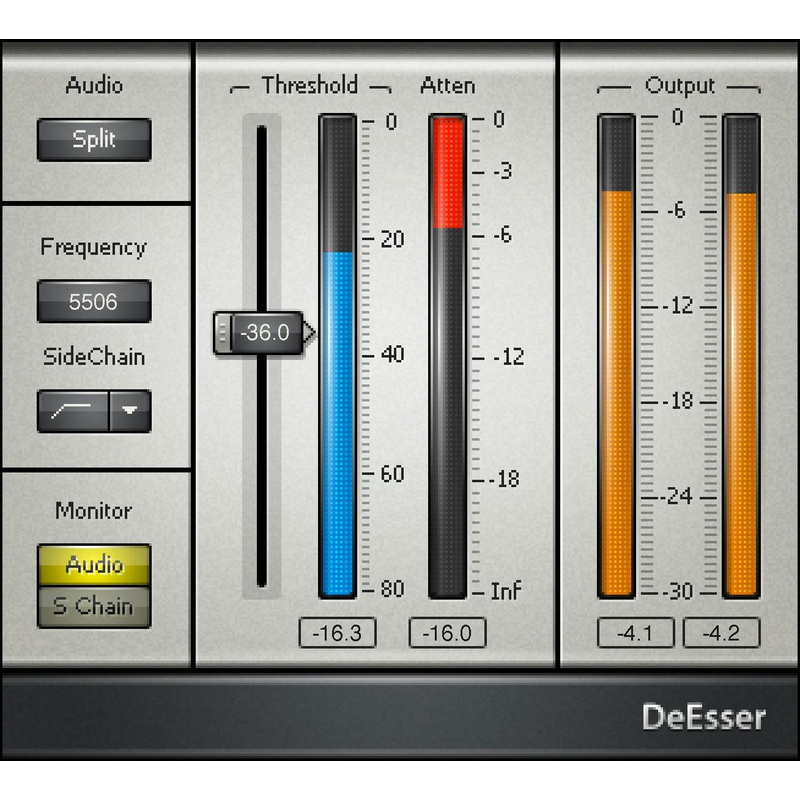Viewport: 800px width, 800px height.
Task: Toggle the Split audio mode
Action: coord(93,140)
